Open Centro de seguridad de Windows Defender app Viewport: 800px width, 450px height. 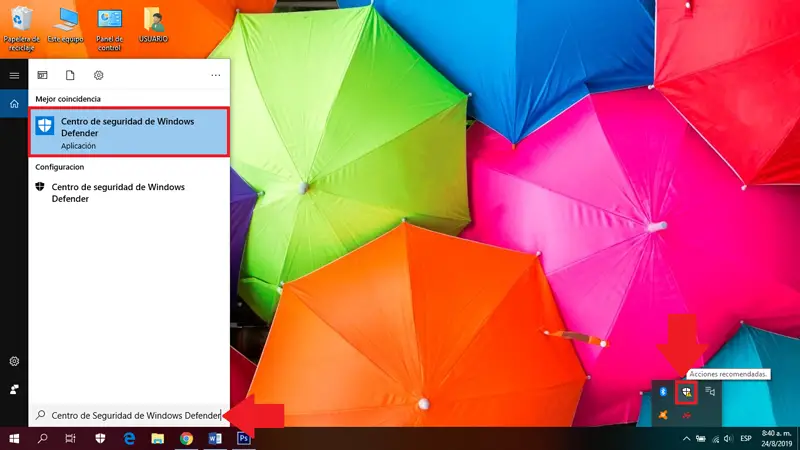[129, 132]
